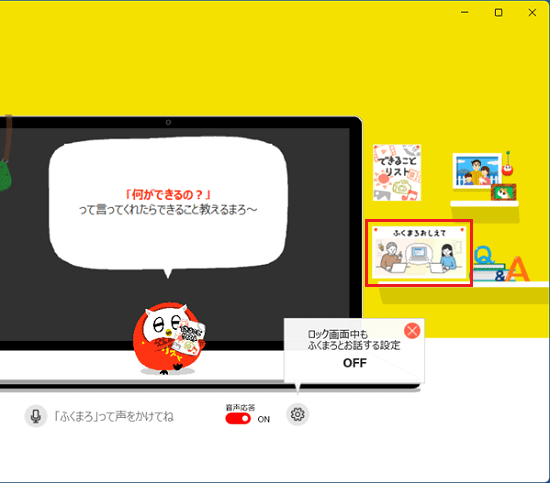Click the family photo frame on shelf
Image resolution: width=550 pixels, height=483 pixels.
[x=477, y=171]
